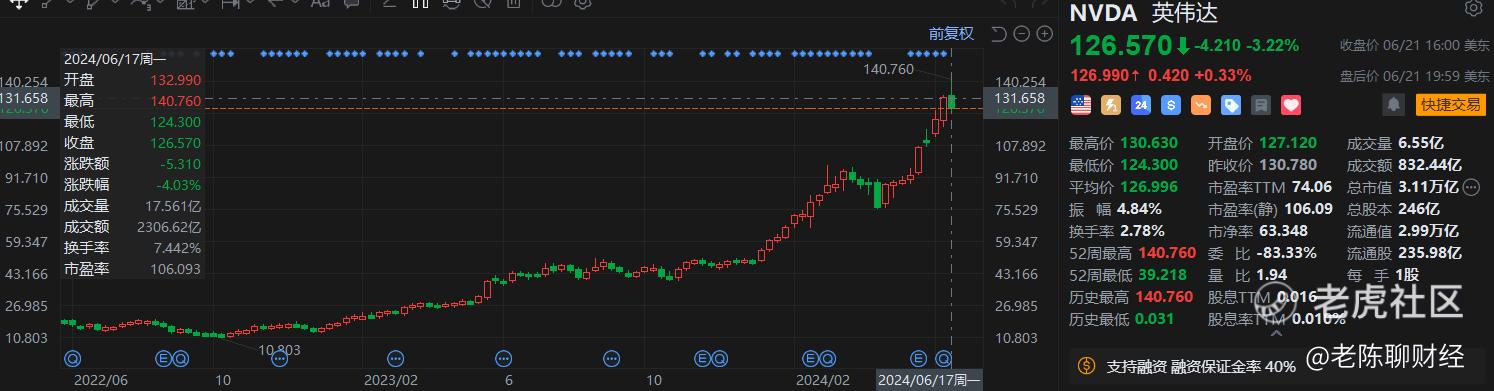The width and height of the screenshot is (1494, 391).
Task: Open the 前复权 price adjustment dropdown
Action: 950,33
